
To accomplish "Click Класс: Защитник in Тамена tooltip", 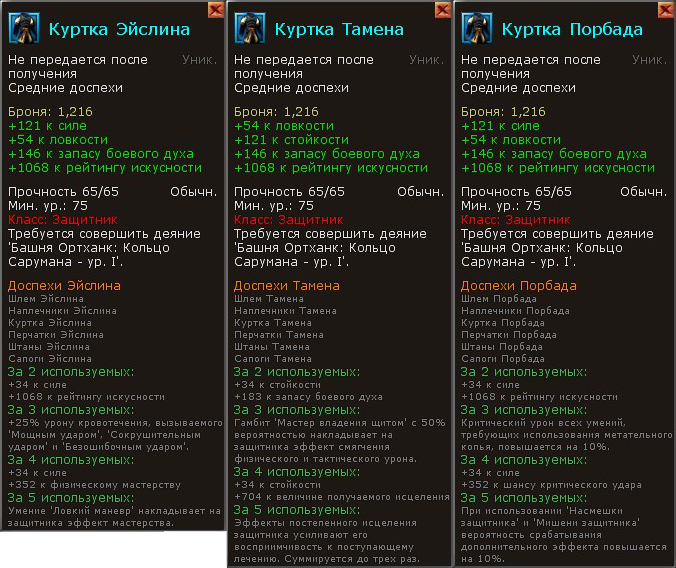I will point(289,220).
